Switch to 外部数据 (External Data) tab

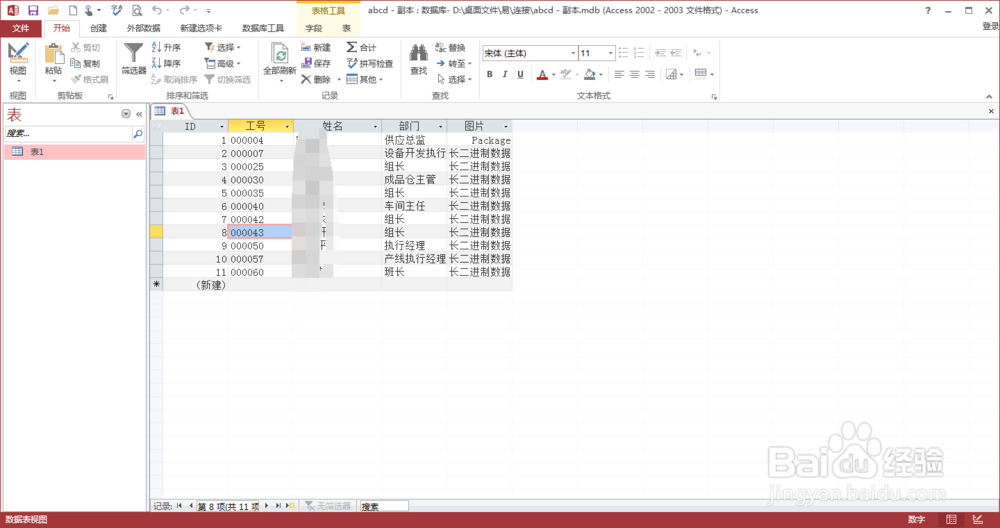(x=143, y=28)
